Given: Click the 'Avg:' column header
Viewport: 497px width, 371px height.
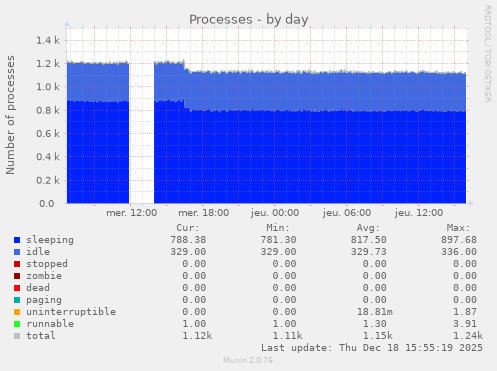Looking at the screenshot, I should point(368,228).
